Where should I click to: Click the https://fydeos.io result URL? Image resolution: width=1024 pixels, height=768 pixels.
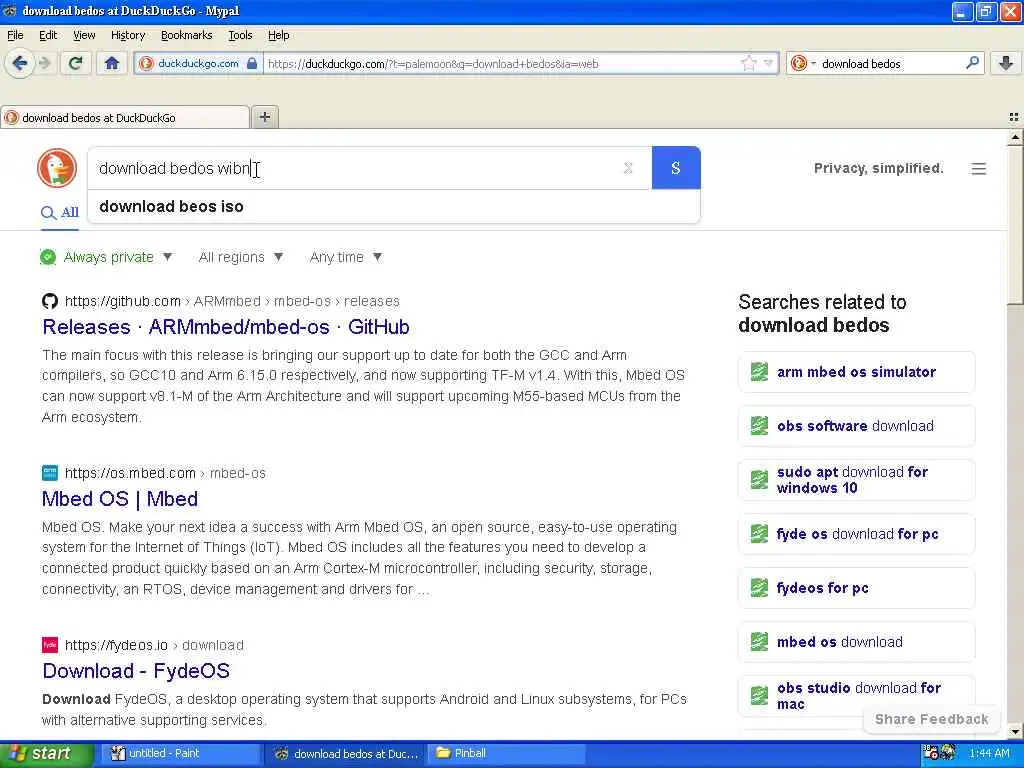(116, 645)
